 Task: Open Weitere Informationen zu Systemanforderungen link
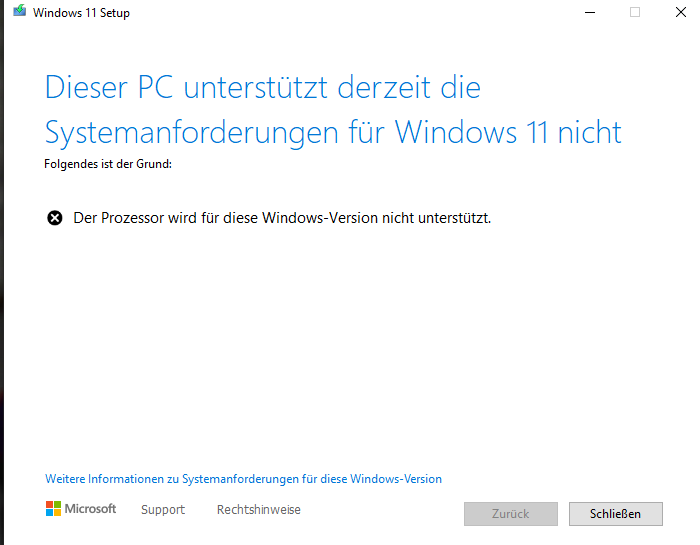[x=243, y=479]
